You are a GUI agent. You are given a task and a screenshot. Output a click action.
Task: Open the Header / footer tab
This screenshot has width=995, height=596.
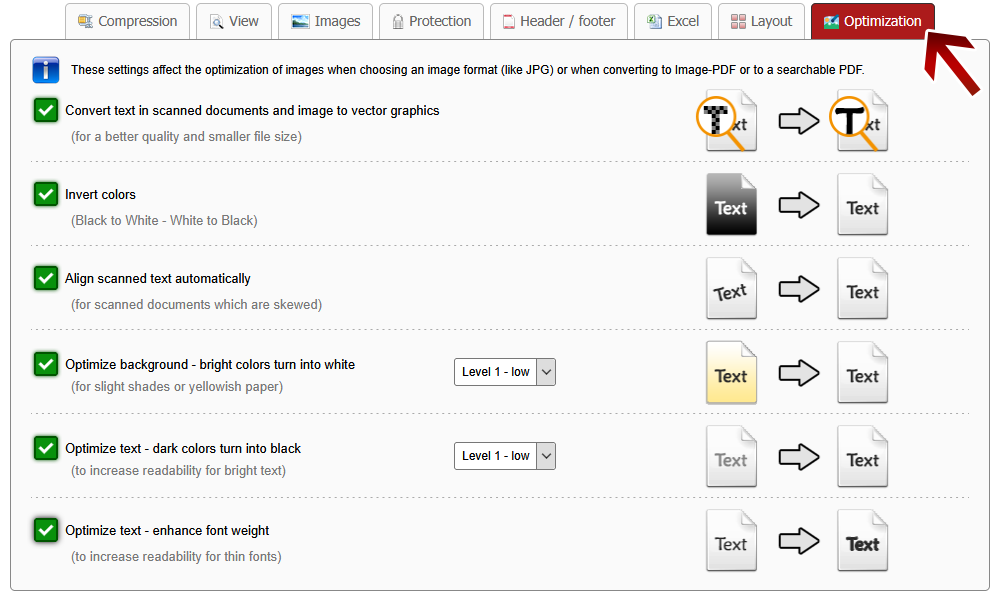tap(558, 21)
